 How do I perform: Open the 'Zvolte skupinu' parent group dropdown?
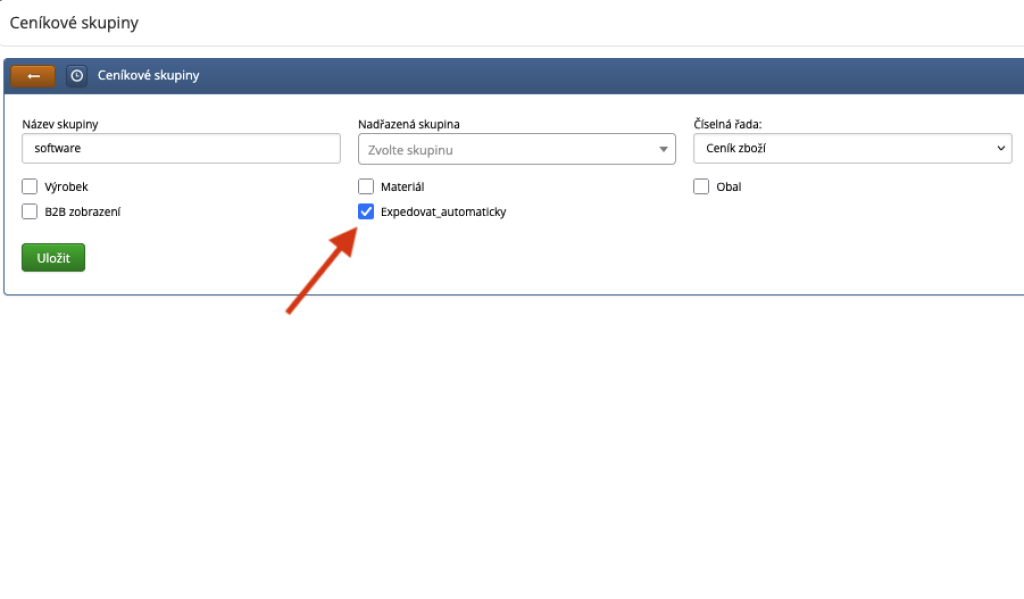(x=505, y=150)
